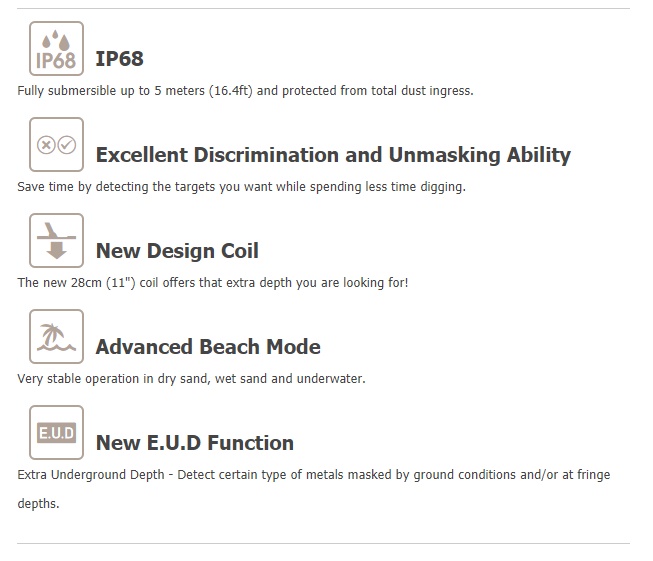Click the Fully submersible up to 5 meters text

pyautogui.click(x=245, y=91)
